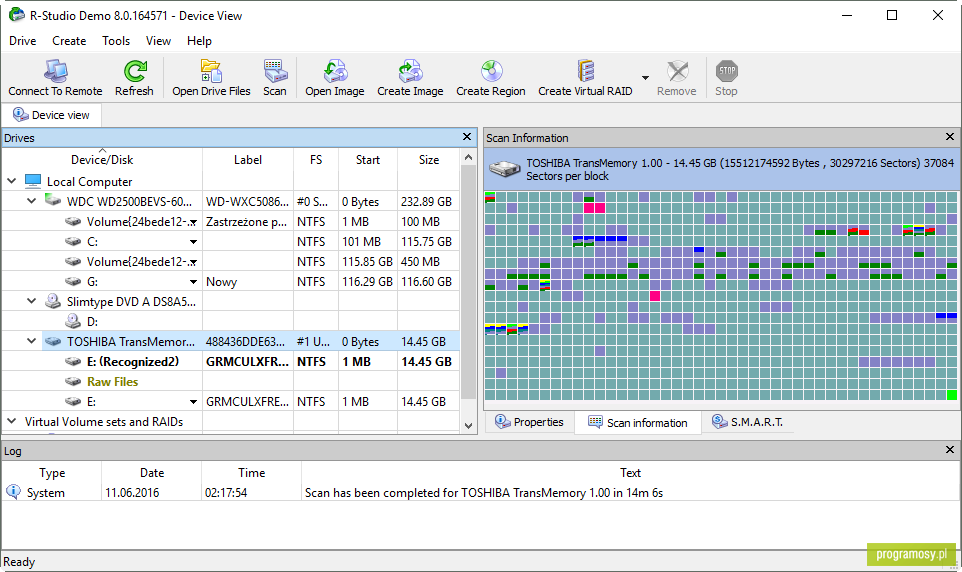Screen dimensions: 962x572
Task: Switch to the S.M.A.R.T. tab
Action: [747, 422]
